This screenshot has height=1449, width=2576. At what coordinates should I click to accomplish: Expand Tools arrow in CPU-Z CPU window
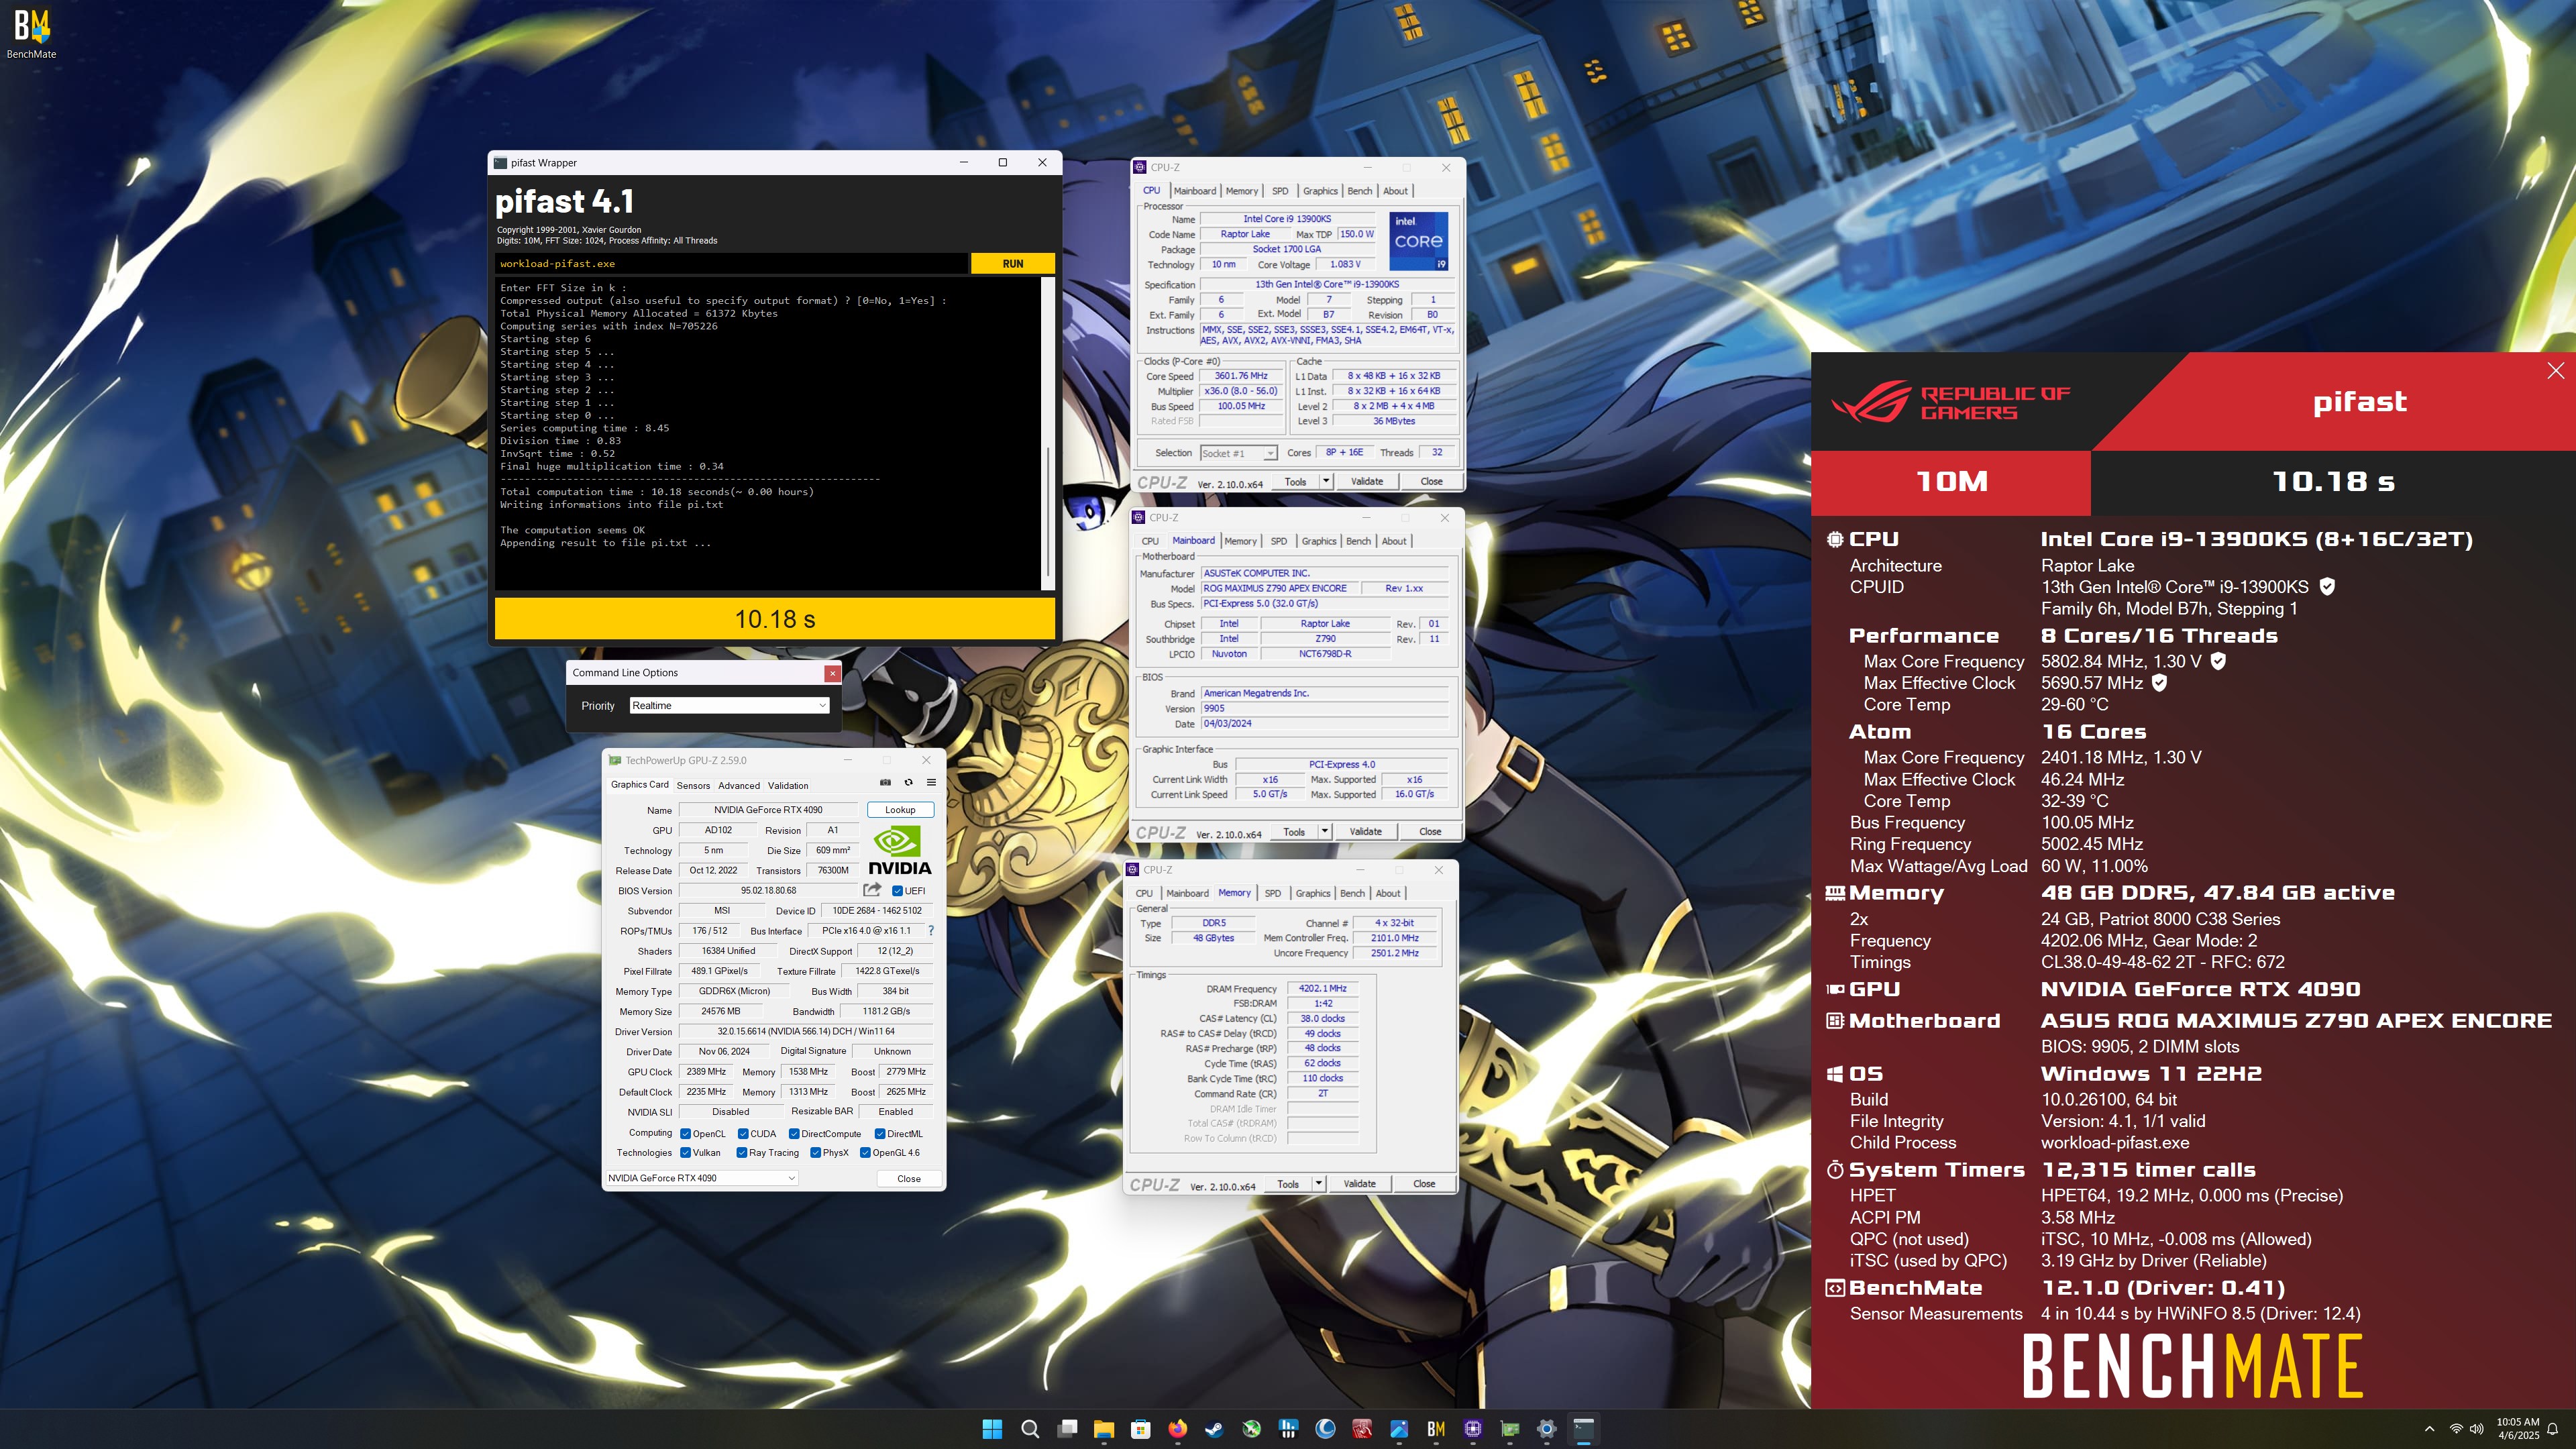coord(1326,481)
